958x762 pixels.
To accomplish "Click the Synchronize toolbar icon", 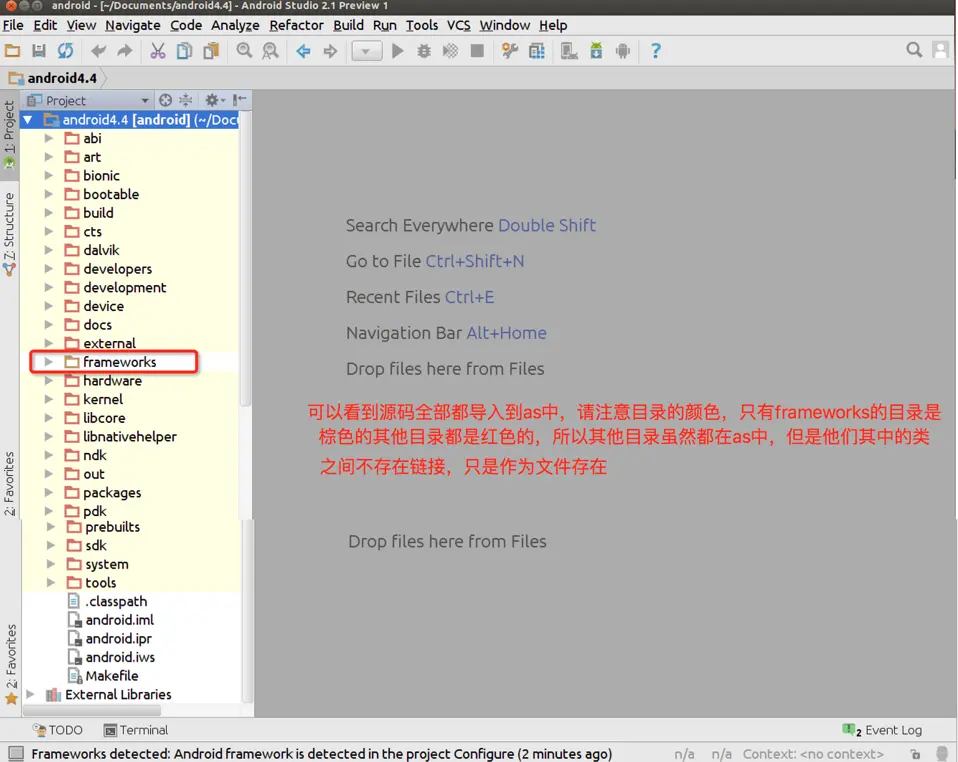I will [x=65, y=51].
